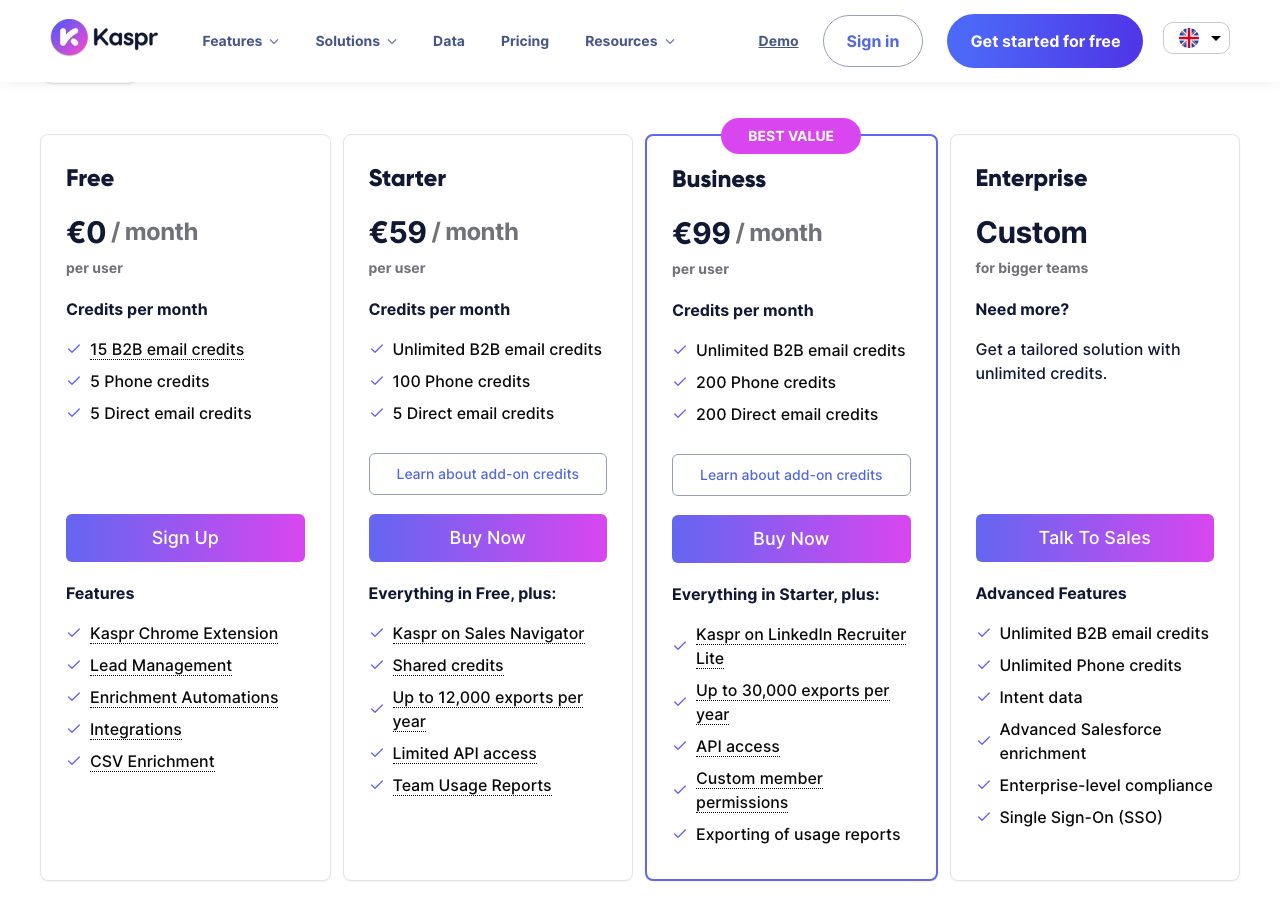Viewport: 1280px width, 900px height.
Task: Open the Data page
Action: click(x=449, y=41)
